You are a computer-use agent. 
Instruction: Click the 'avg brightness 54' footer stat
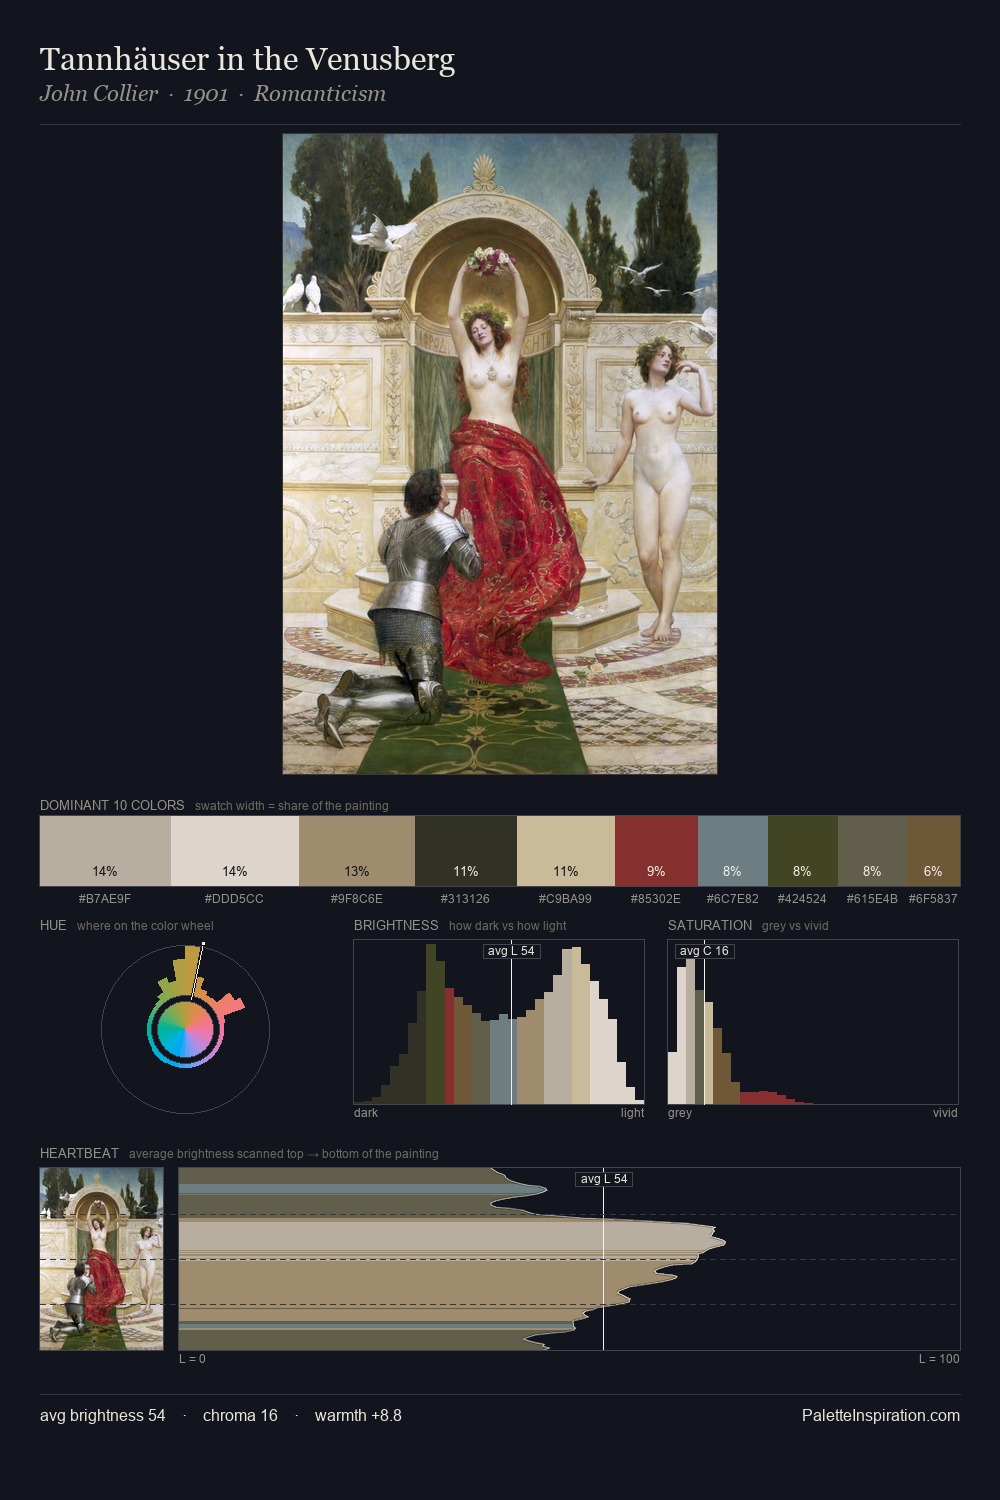103,1415
